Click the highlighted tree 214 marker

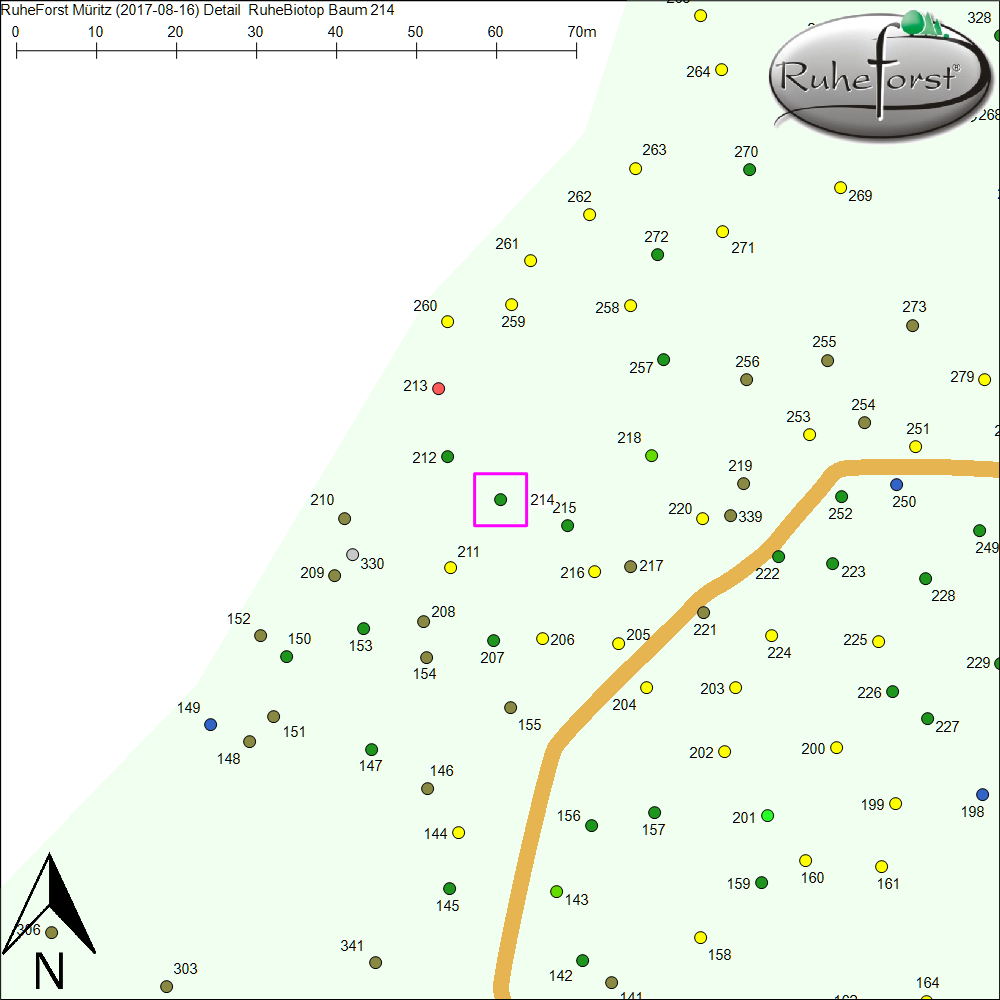point(500,499)
